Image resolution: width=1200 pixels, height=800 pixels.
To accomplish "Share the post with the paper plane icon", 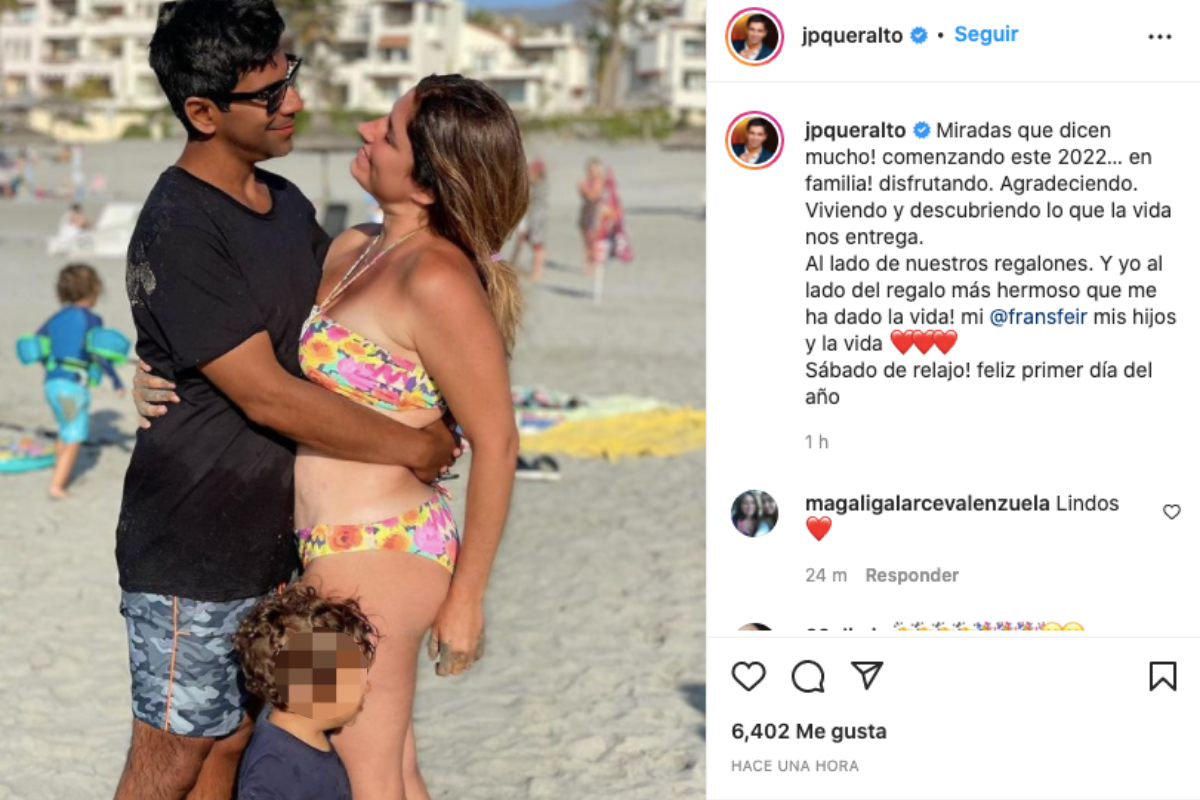I will pyautogui.click(x=867, y=676).
